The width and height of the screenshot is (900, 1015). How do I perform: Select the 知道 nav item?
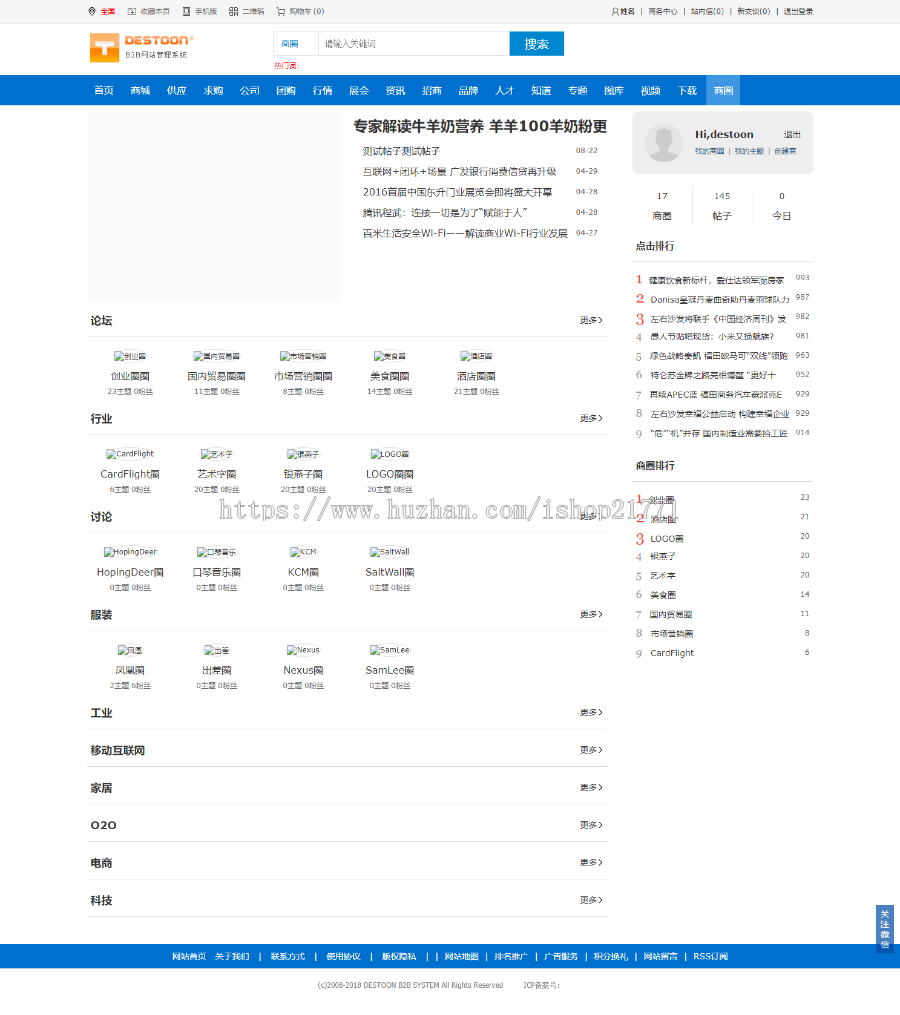click(x=541, y=91)
